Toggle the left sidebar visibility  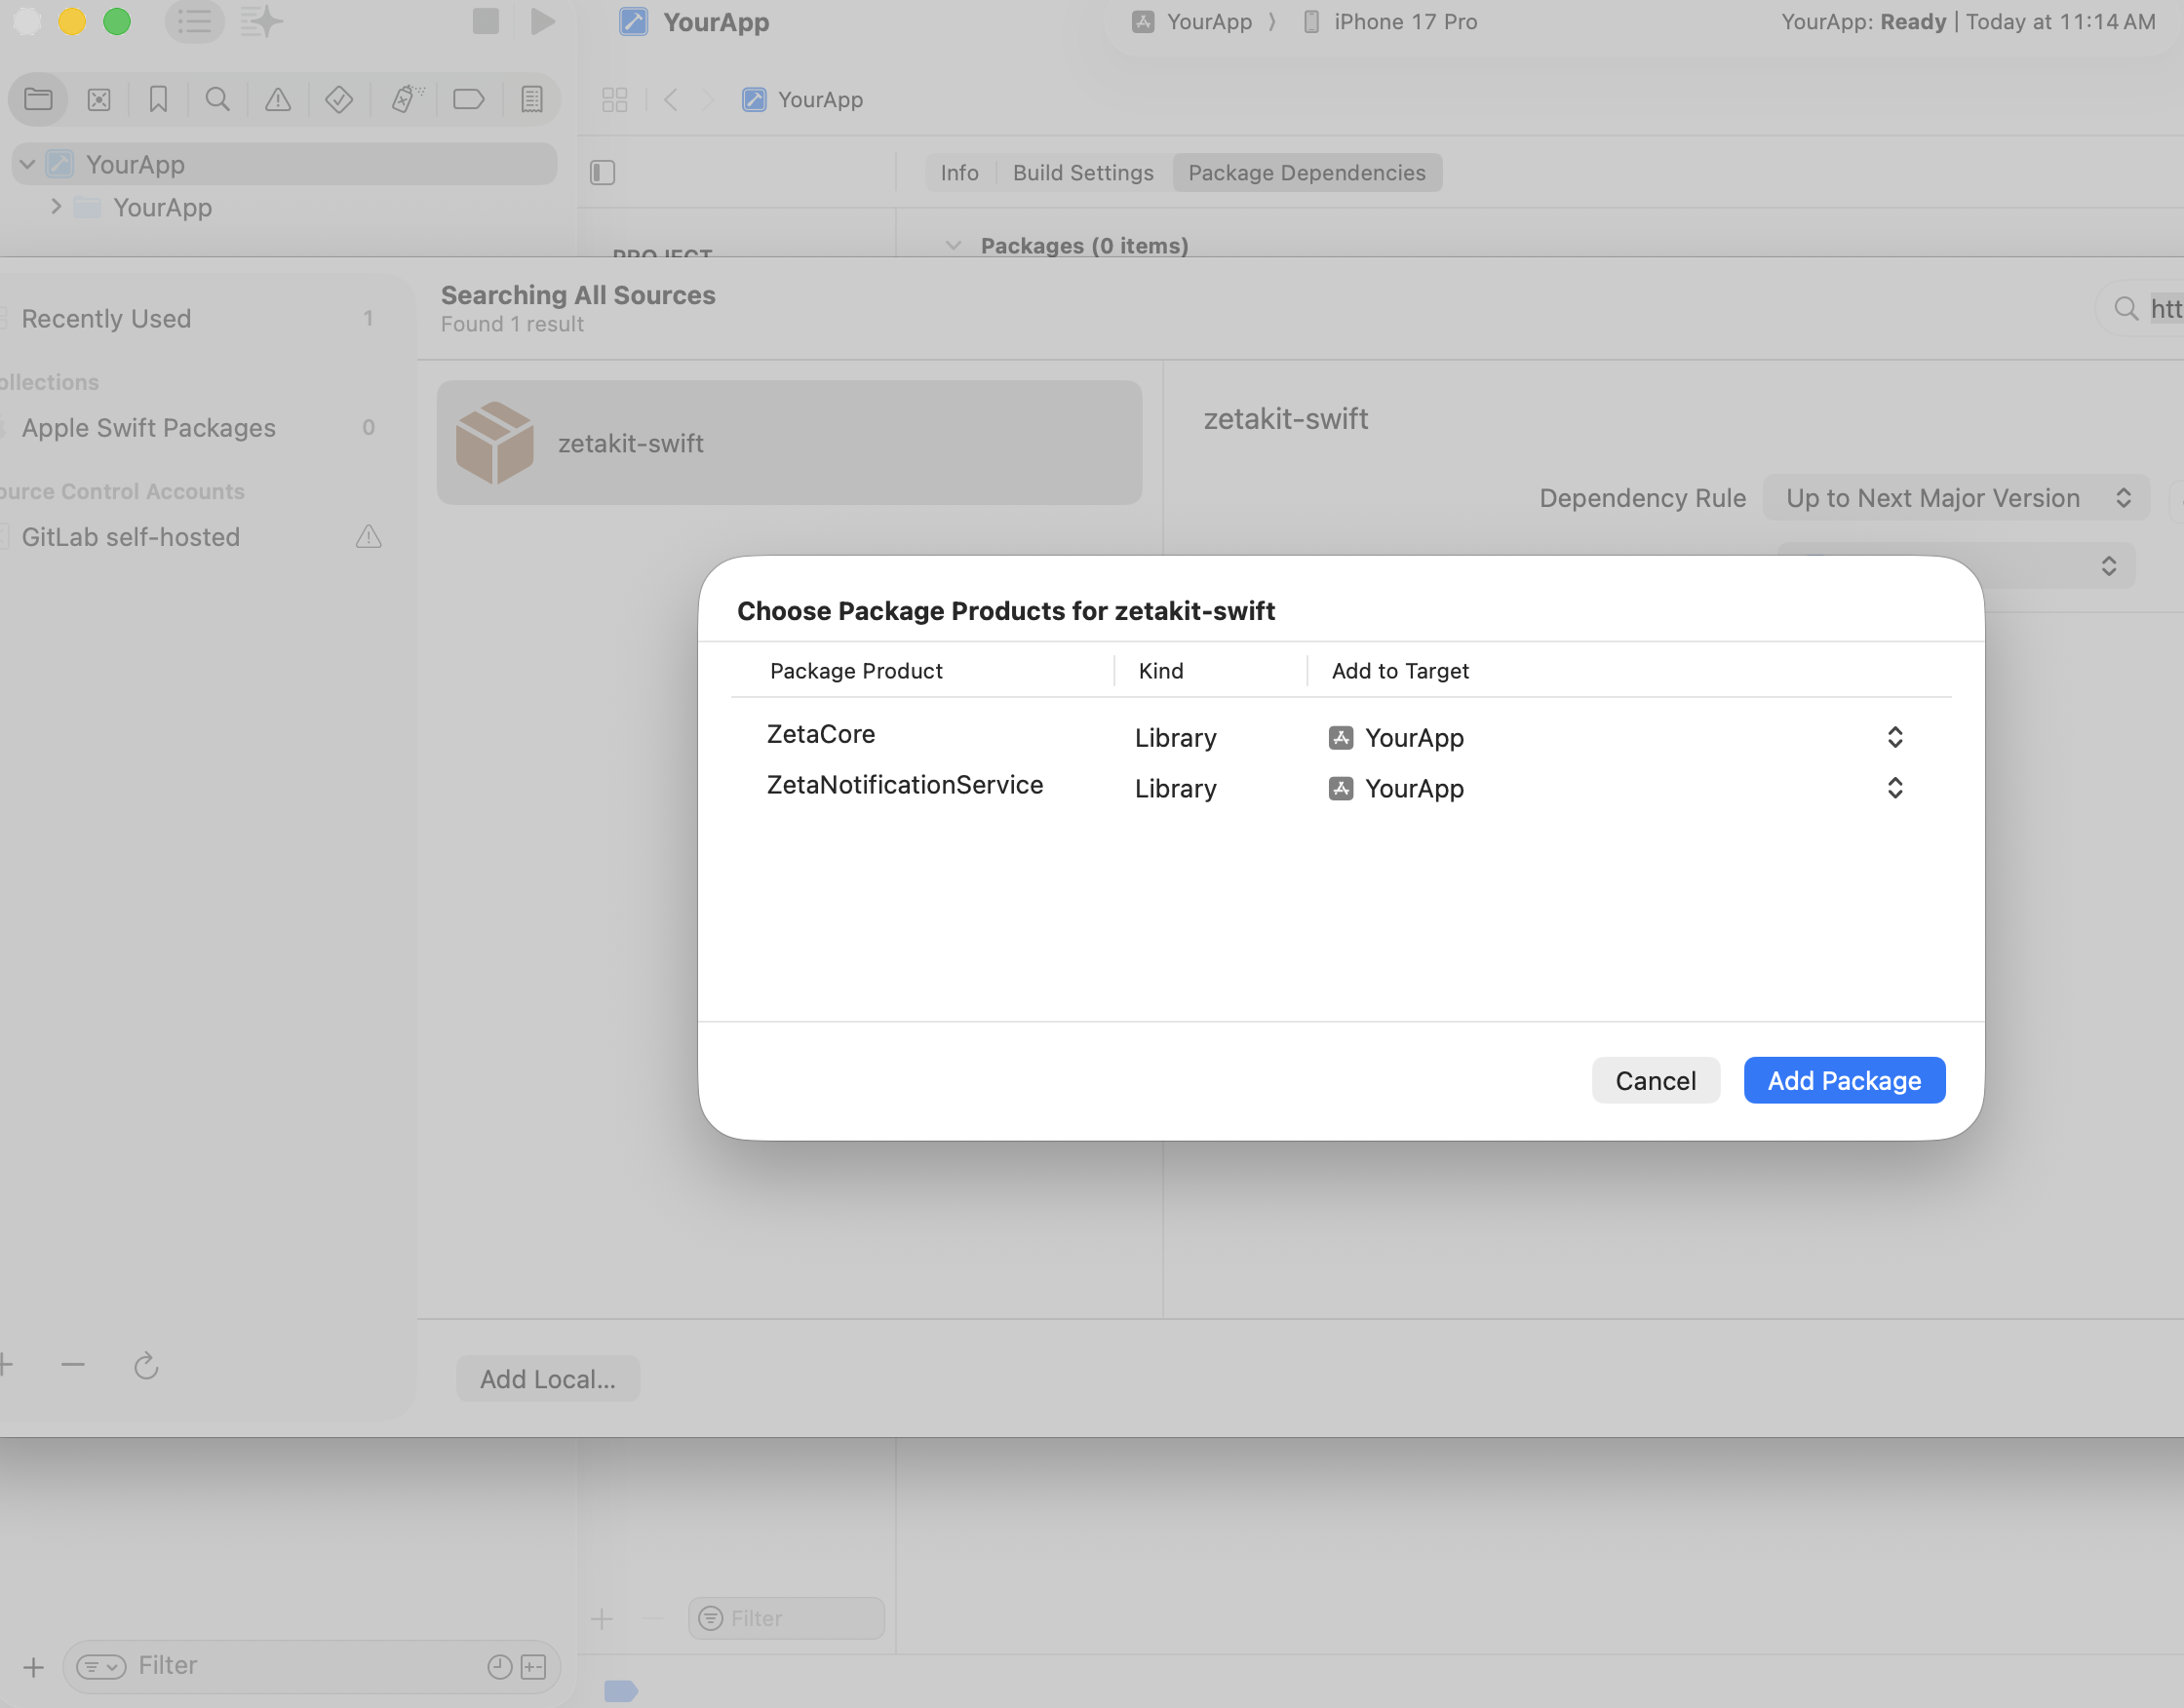[x=602, y=172]
